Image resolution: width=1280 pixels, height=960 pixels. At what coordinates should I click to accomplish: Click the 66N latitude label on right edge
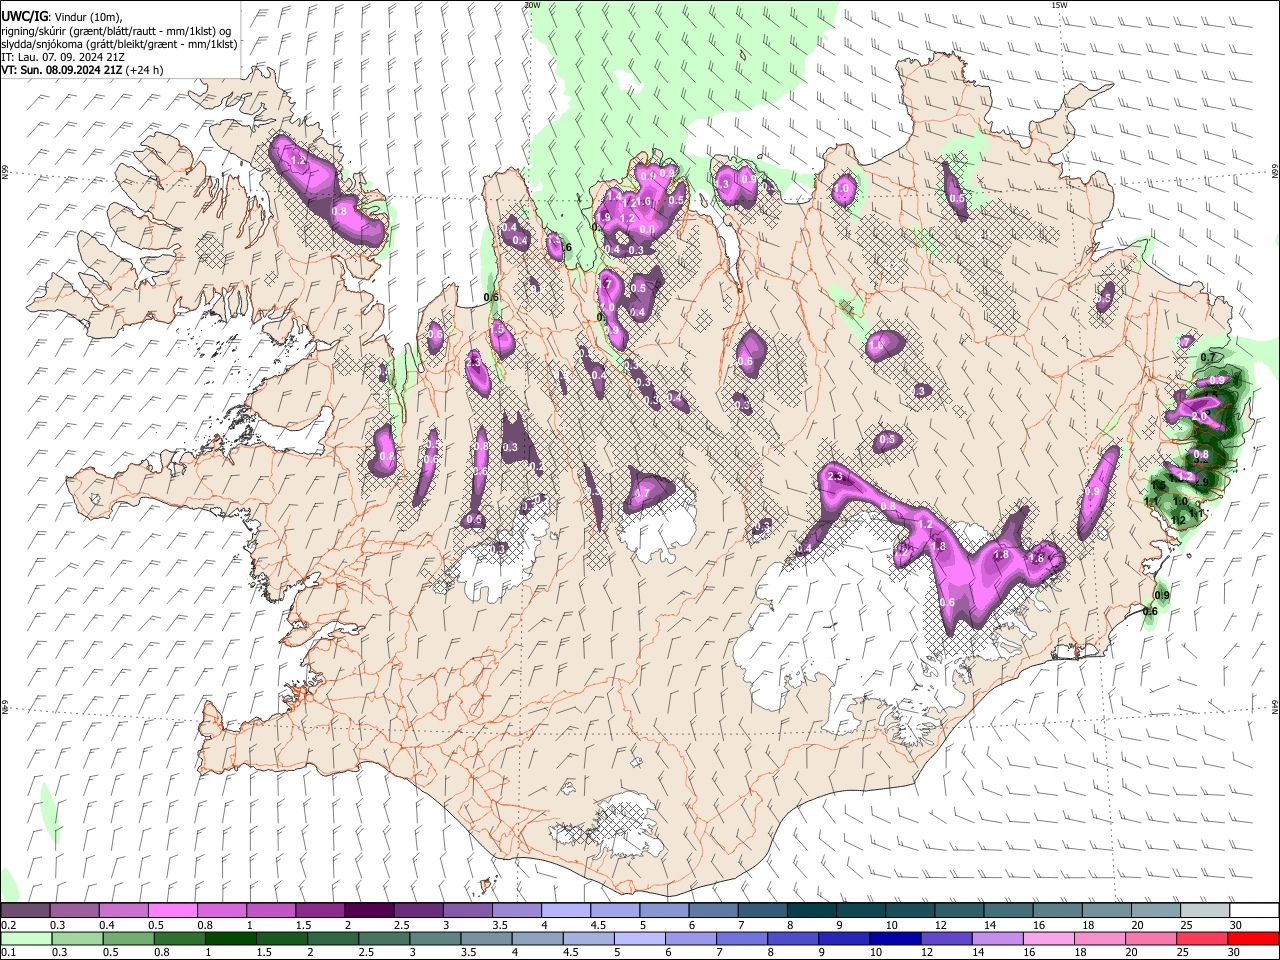(1274, 172)
